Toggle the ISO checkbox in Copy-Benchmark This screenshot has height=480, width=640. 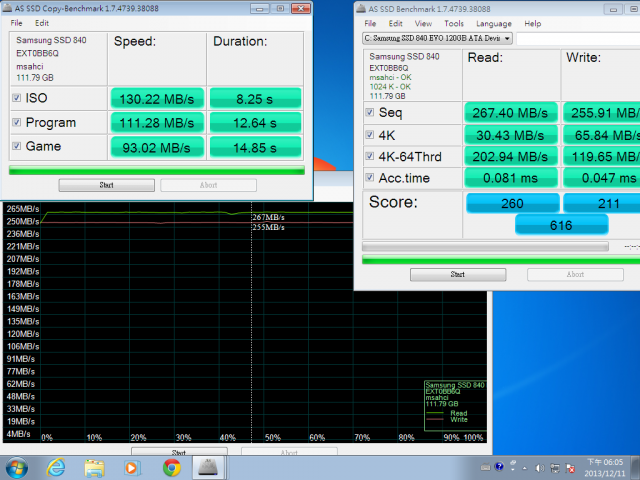(16, 98)
